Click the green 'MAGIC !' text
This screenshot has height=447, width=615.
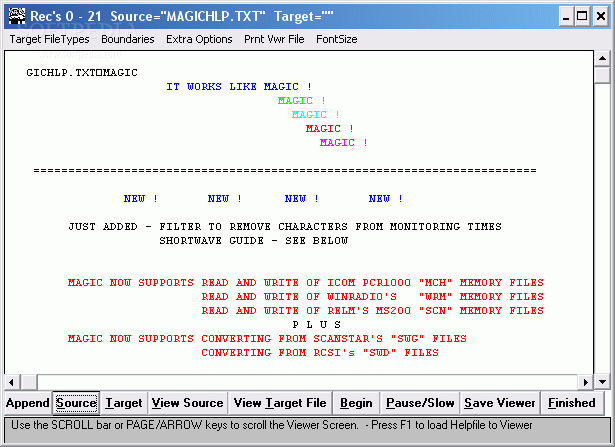point(301,101)
